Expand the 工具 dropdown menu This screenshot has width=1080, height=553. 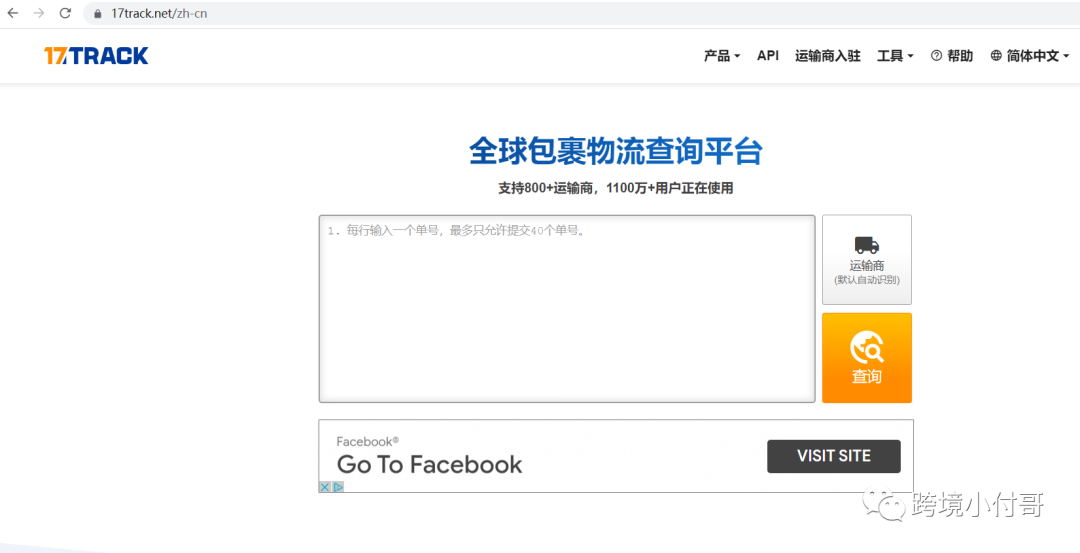pos(895,56)
